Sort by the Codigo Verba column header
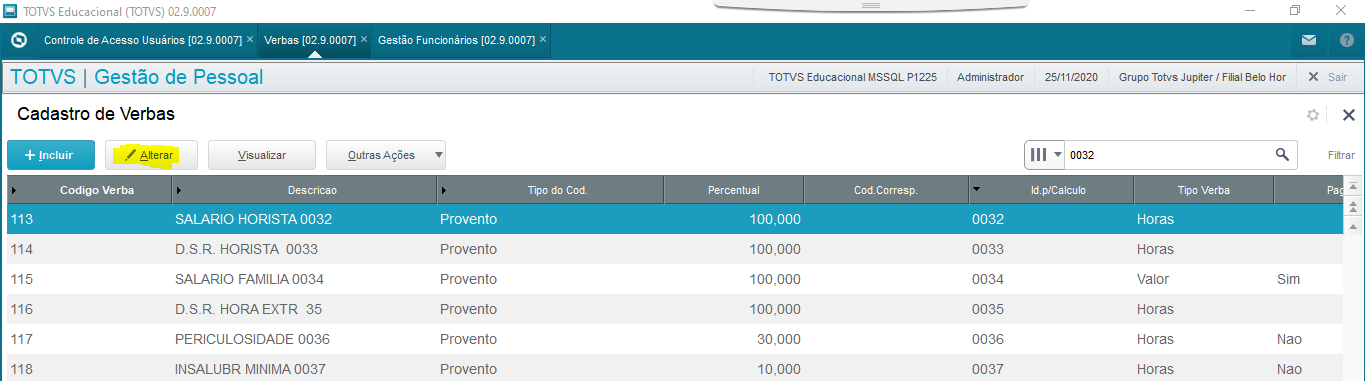1365x381 pixels. (x=89, y=190)
